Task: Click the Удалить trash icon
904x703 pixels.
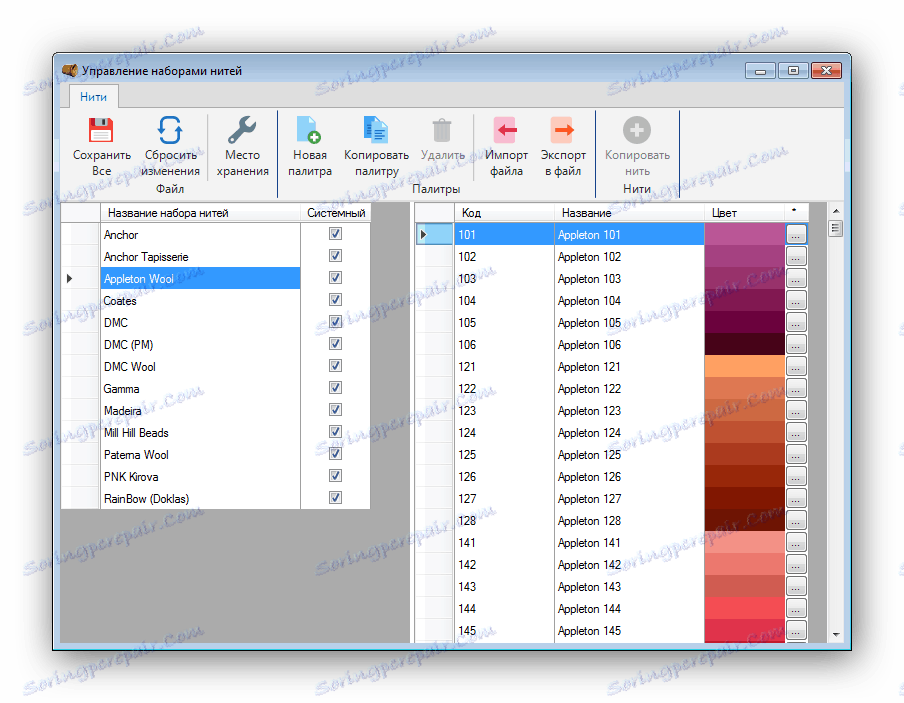Action: (x=442, y=131)
